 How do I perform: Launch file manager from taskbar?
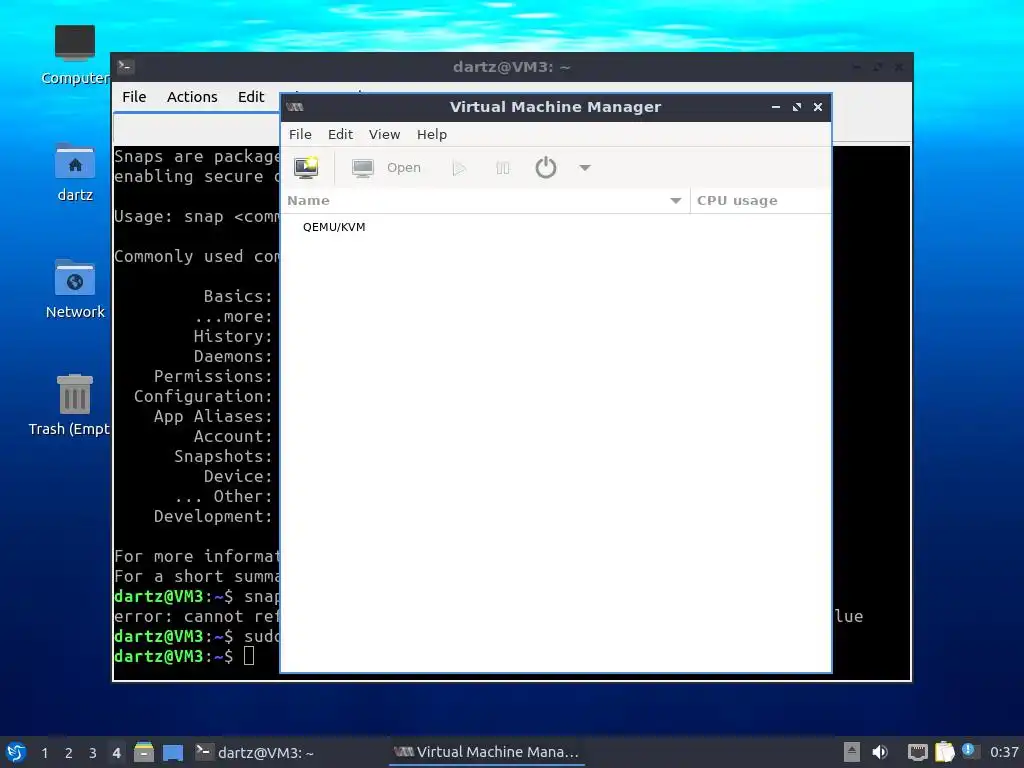tap(144, 752)
